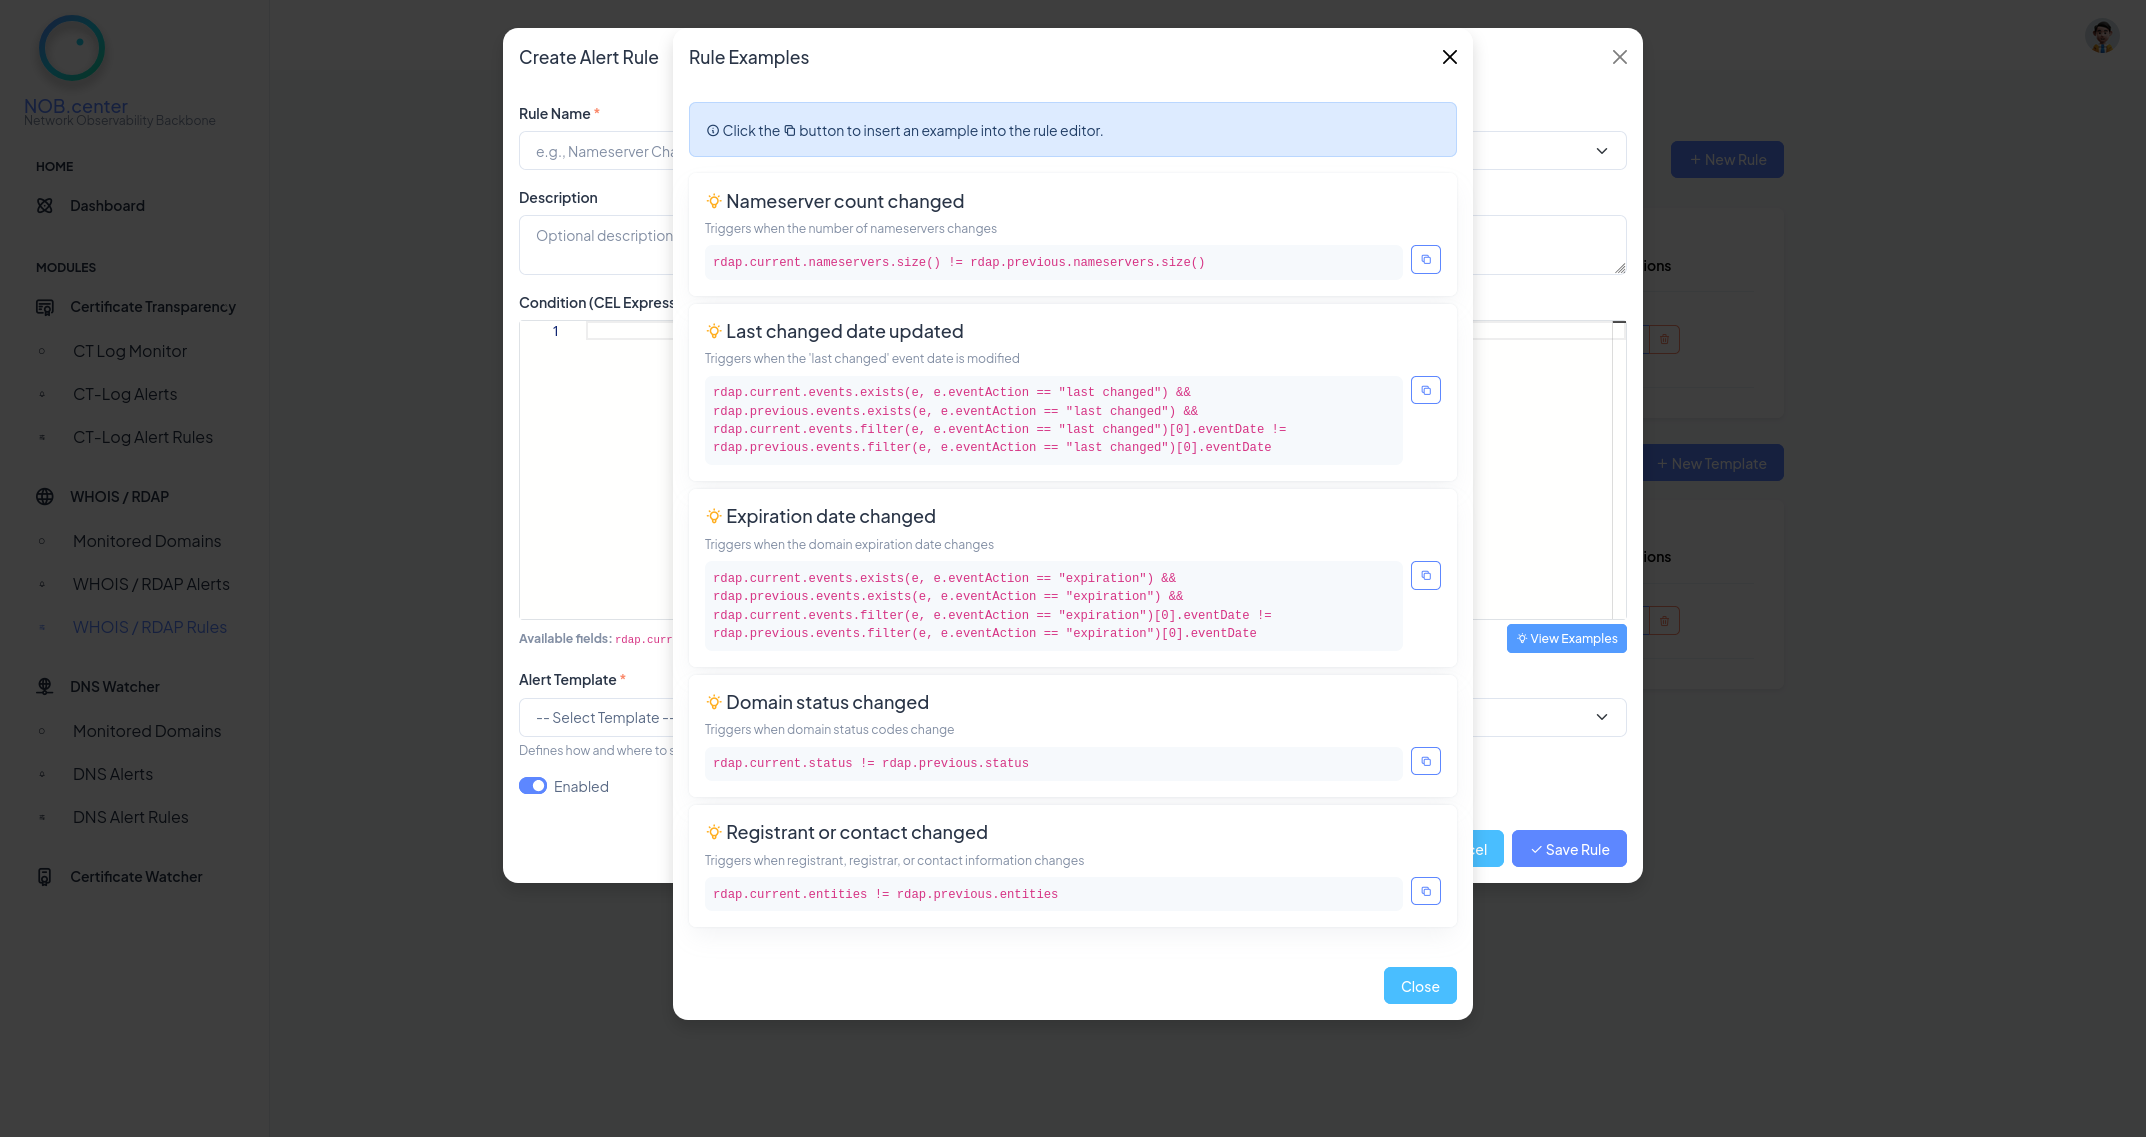Insert the Domain status changed example
This screenshot has height=1137, width=2146.
click(x=1425, y=762)
